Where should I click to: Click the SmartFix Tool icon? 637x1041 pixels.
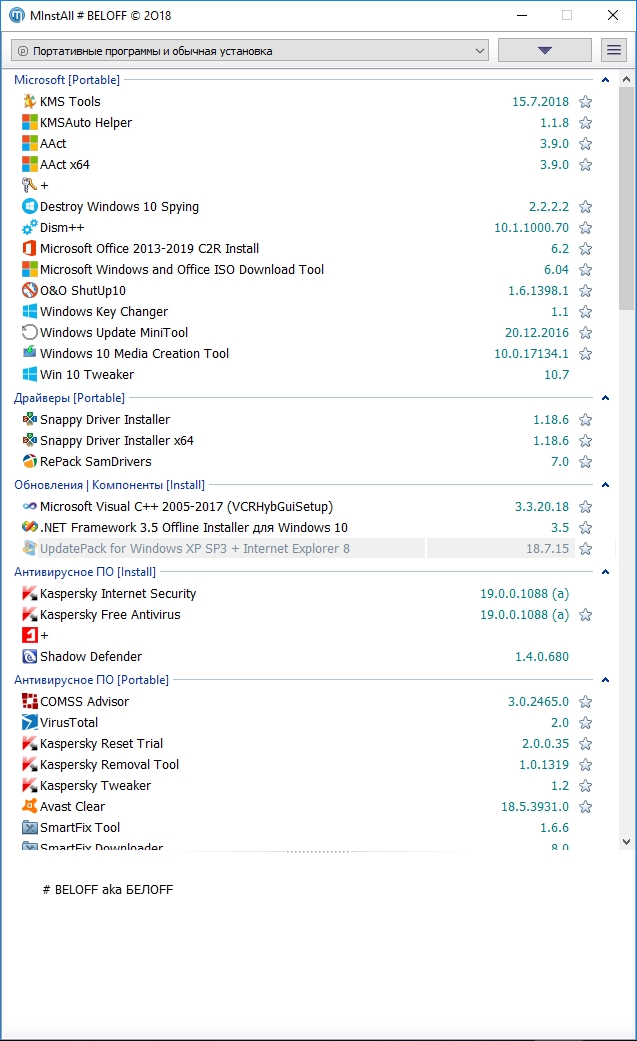pyautogui.click(x=29, y=828)
